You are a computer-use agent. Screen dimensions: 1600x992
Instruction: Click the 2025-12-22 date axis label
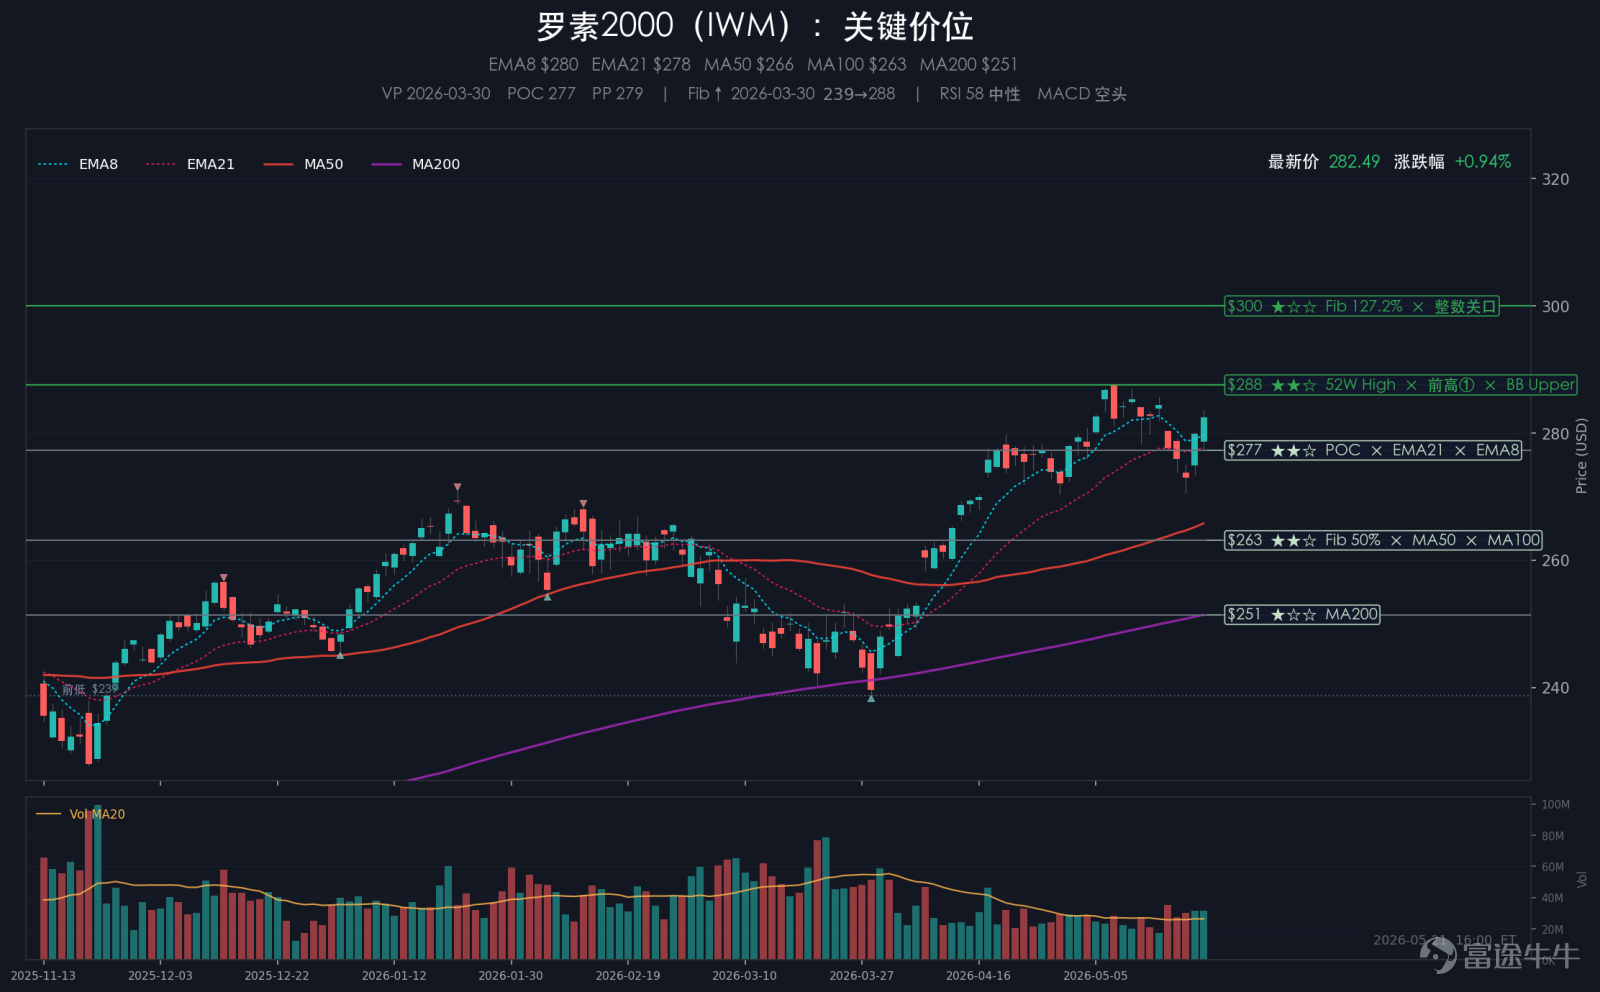click(277, 975)
